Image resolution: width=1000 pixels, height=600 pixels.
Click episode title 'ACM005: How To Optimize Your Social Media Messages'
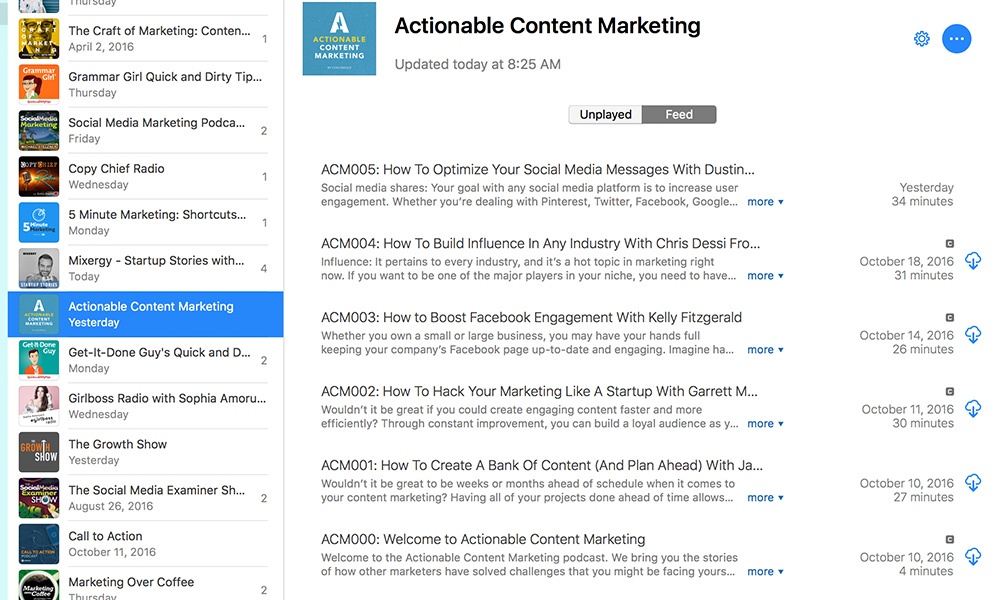point(538,169)
